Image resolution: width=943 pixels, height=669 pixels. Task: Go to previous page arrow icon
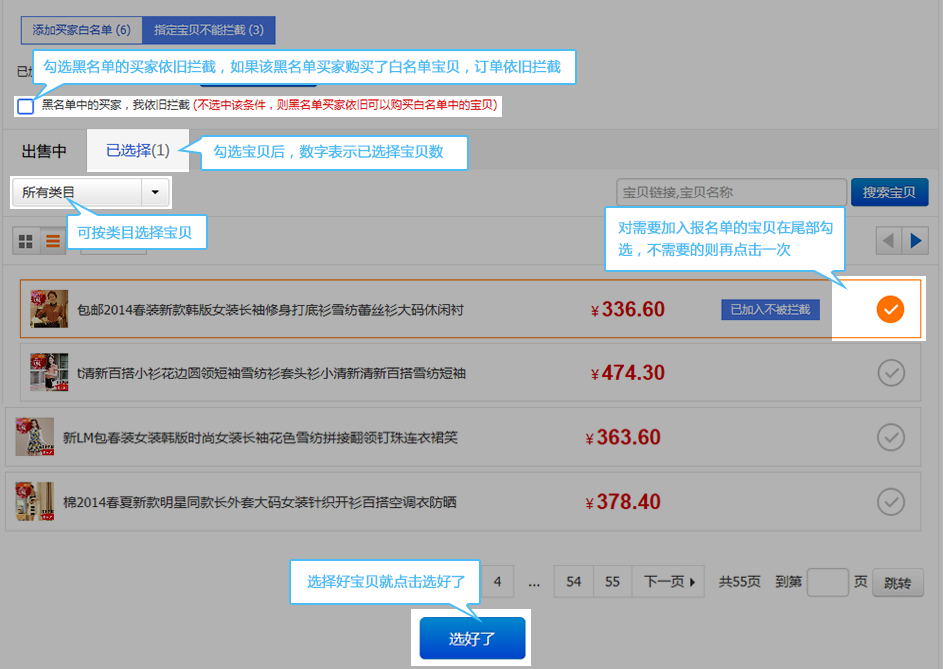coord(889,241)
